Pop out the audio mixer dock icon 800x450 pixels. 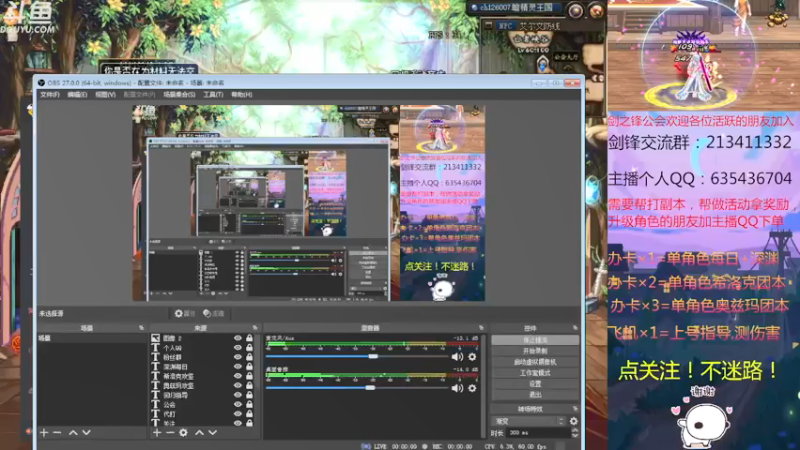(481, 328)
